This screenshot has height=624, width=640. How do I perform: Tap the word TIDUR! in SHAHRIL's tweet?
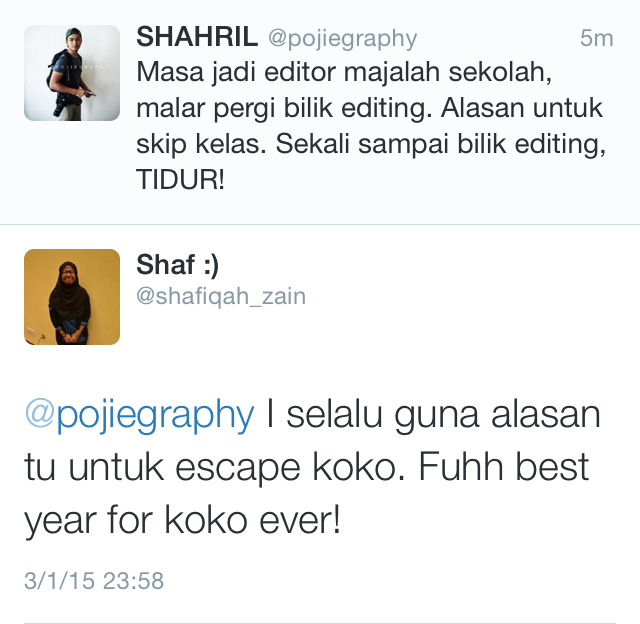point(180,179)
